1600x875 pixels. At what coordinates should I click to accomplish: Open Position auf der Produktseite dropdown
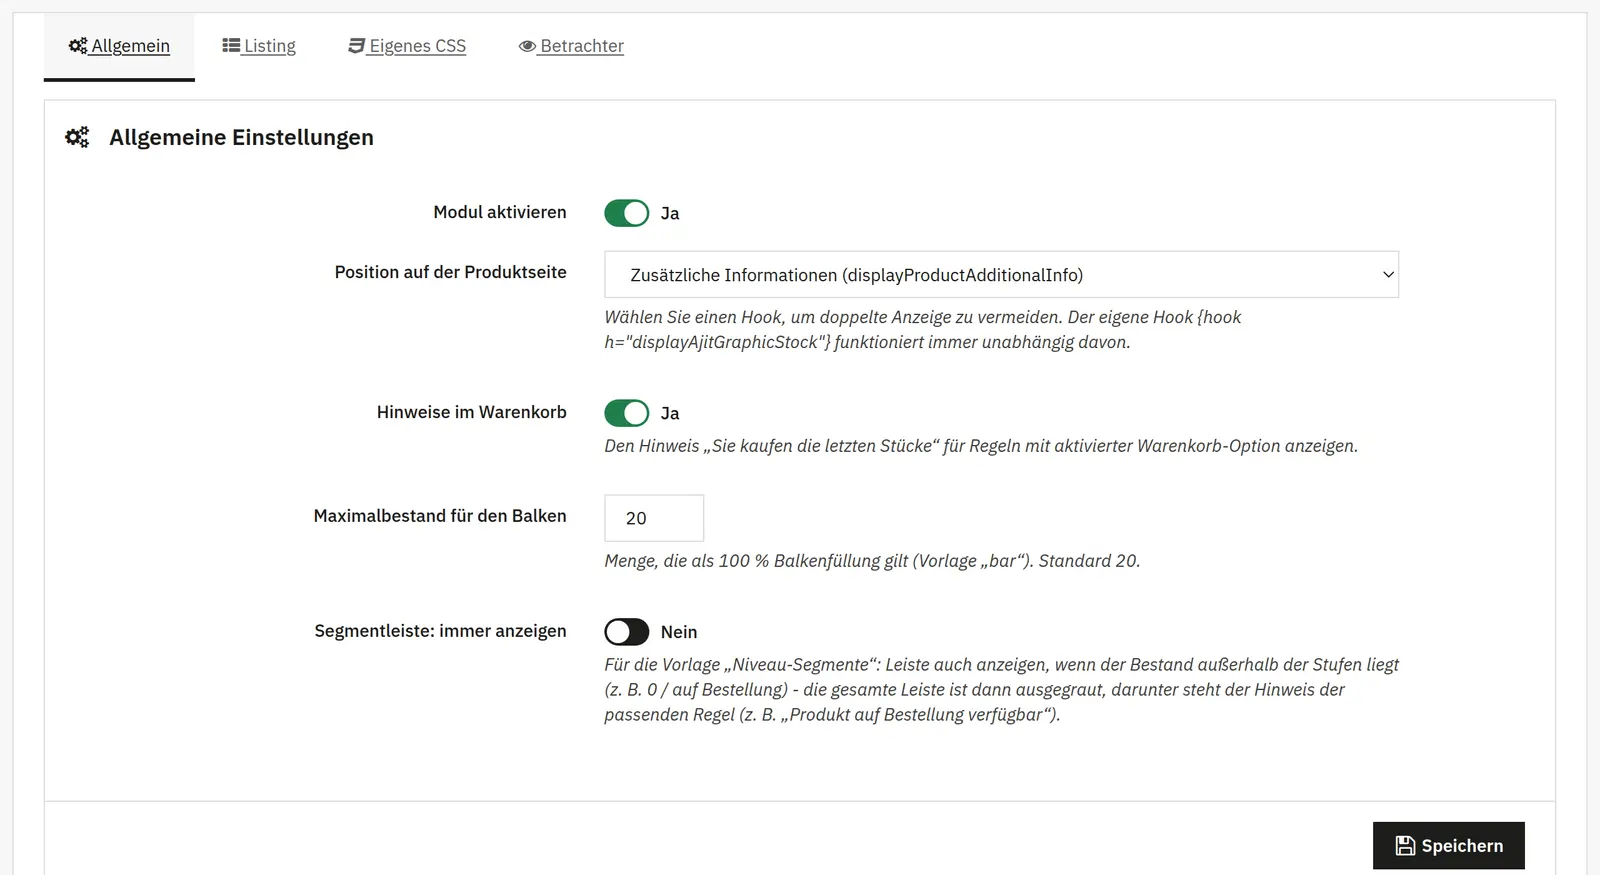tap(1001, 274)
